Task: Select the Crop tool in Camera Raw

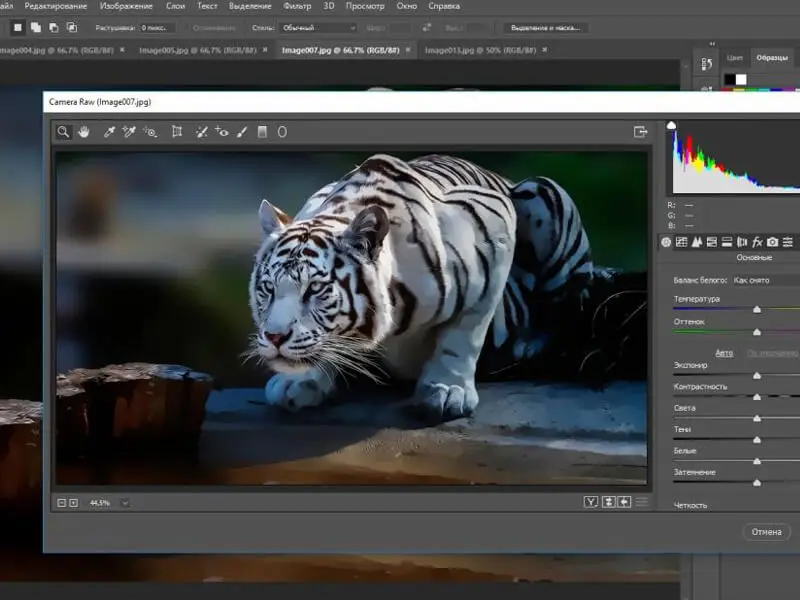Action: coord(177,131)
